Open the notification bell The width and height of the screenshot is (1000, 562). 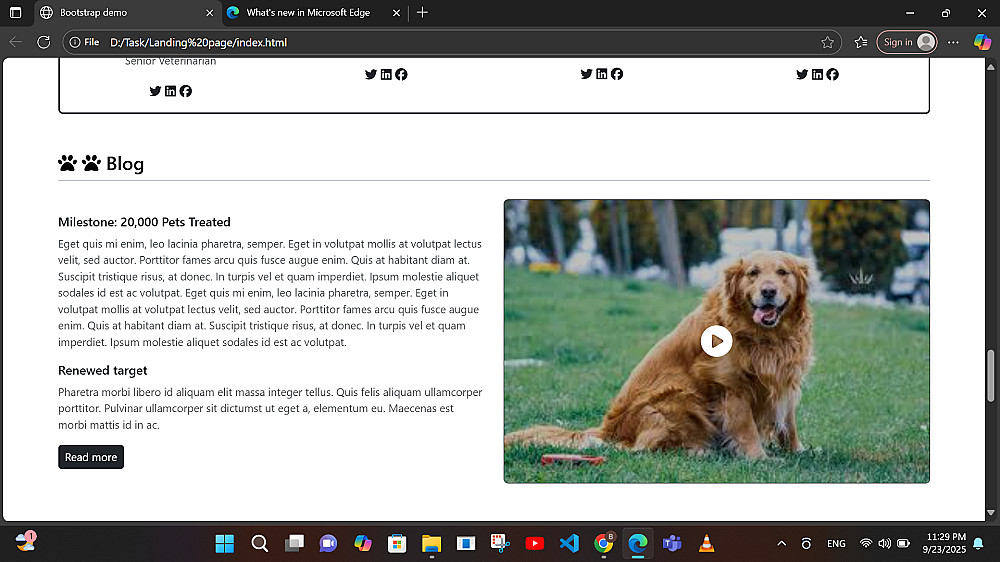point(978,544)
